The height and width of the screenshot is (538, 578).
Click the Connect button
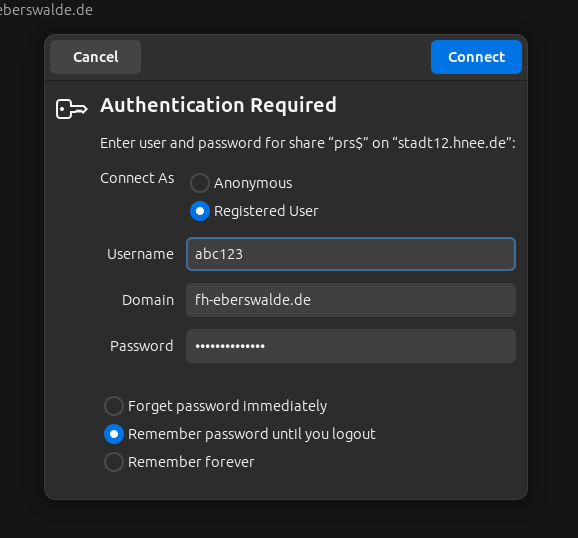click(476, 57)
